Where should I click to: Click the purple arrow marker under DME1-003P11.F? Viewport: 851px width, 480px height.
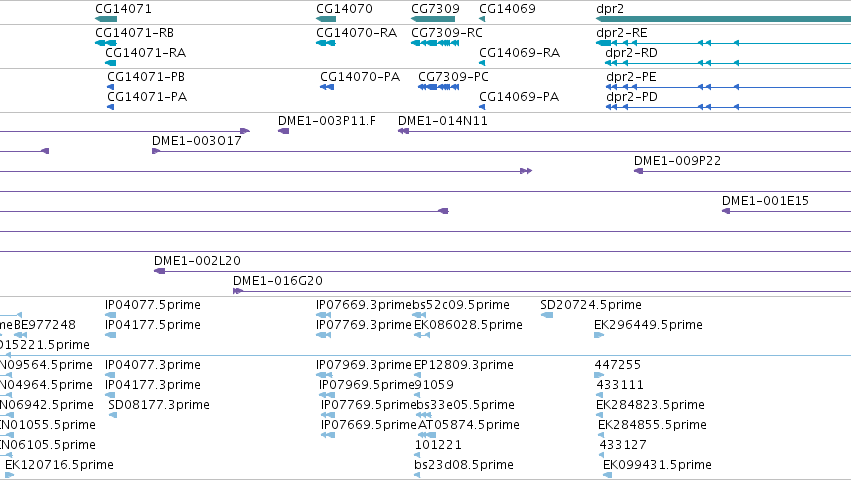pos(283,131)
